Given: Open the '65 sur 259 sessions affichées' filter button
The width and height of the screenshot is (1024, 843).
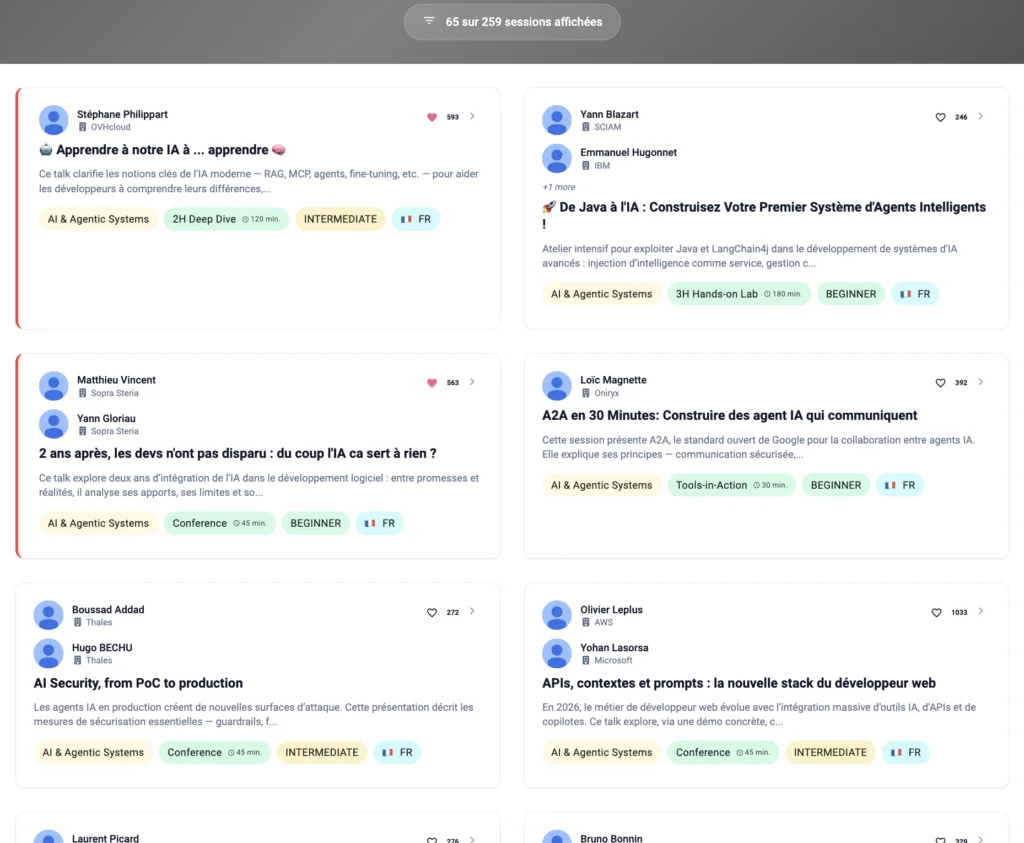Looking at the screenshot, I should point(512,22).
